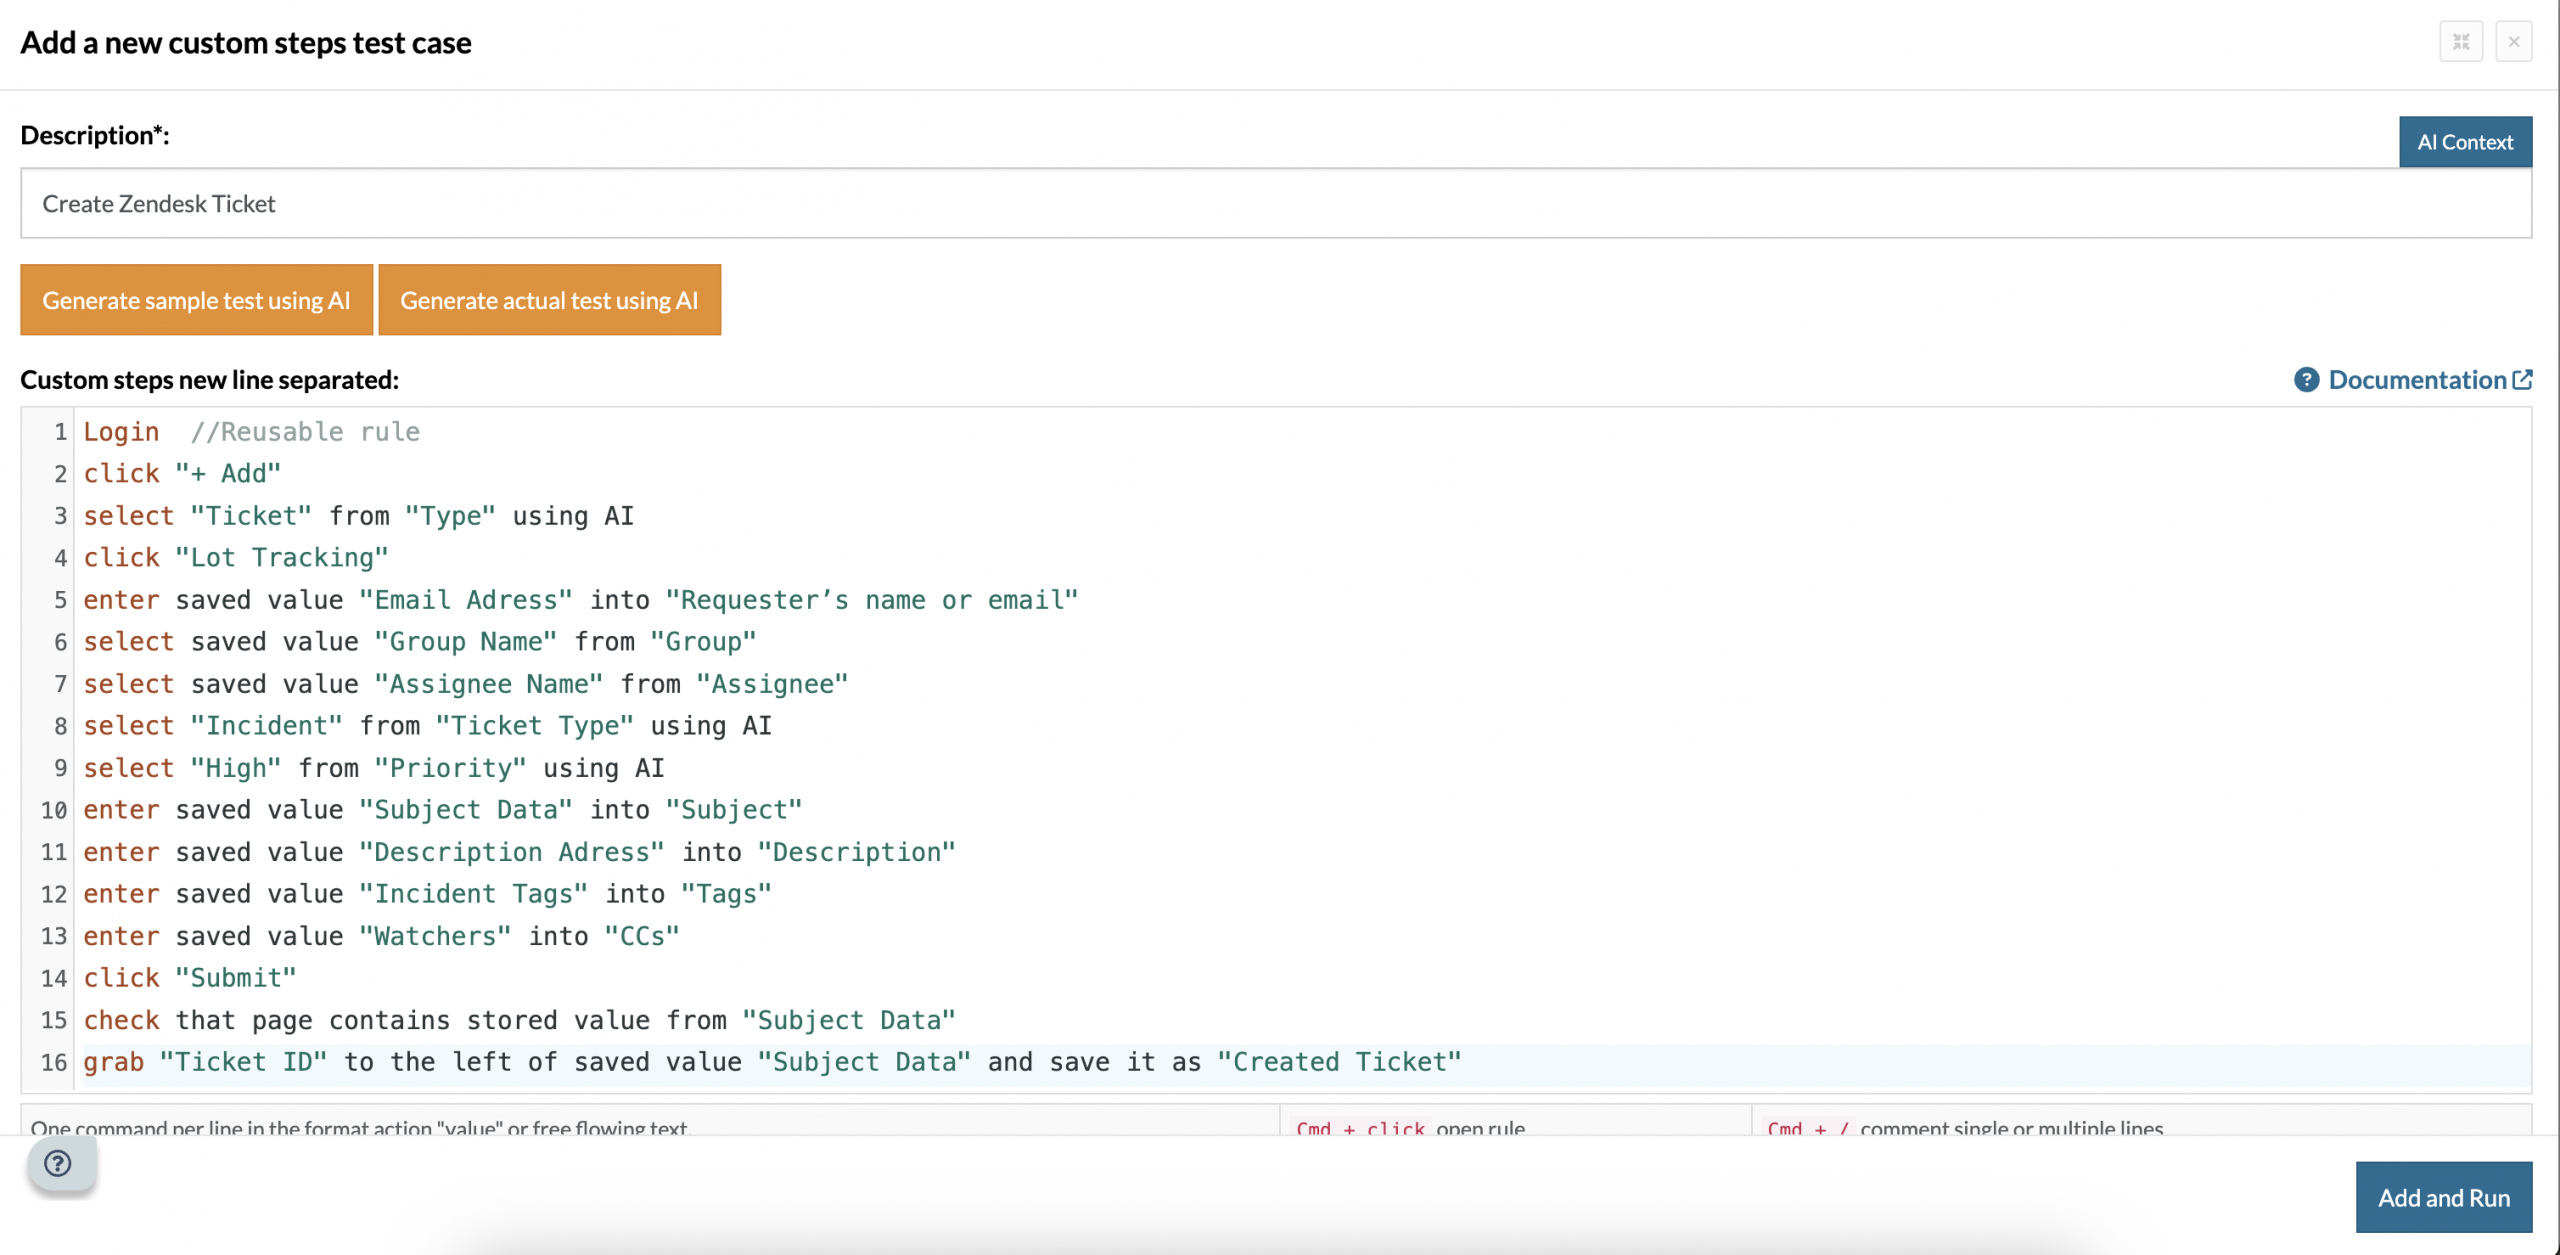Click "Assignee Name" on line 7
This screenshot has height=1255, width=2560.
click(x=489, y=684)
